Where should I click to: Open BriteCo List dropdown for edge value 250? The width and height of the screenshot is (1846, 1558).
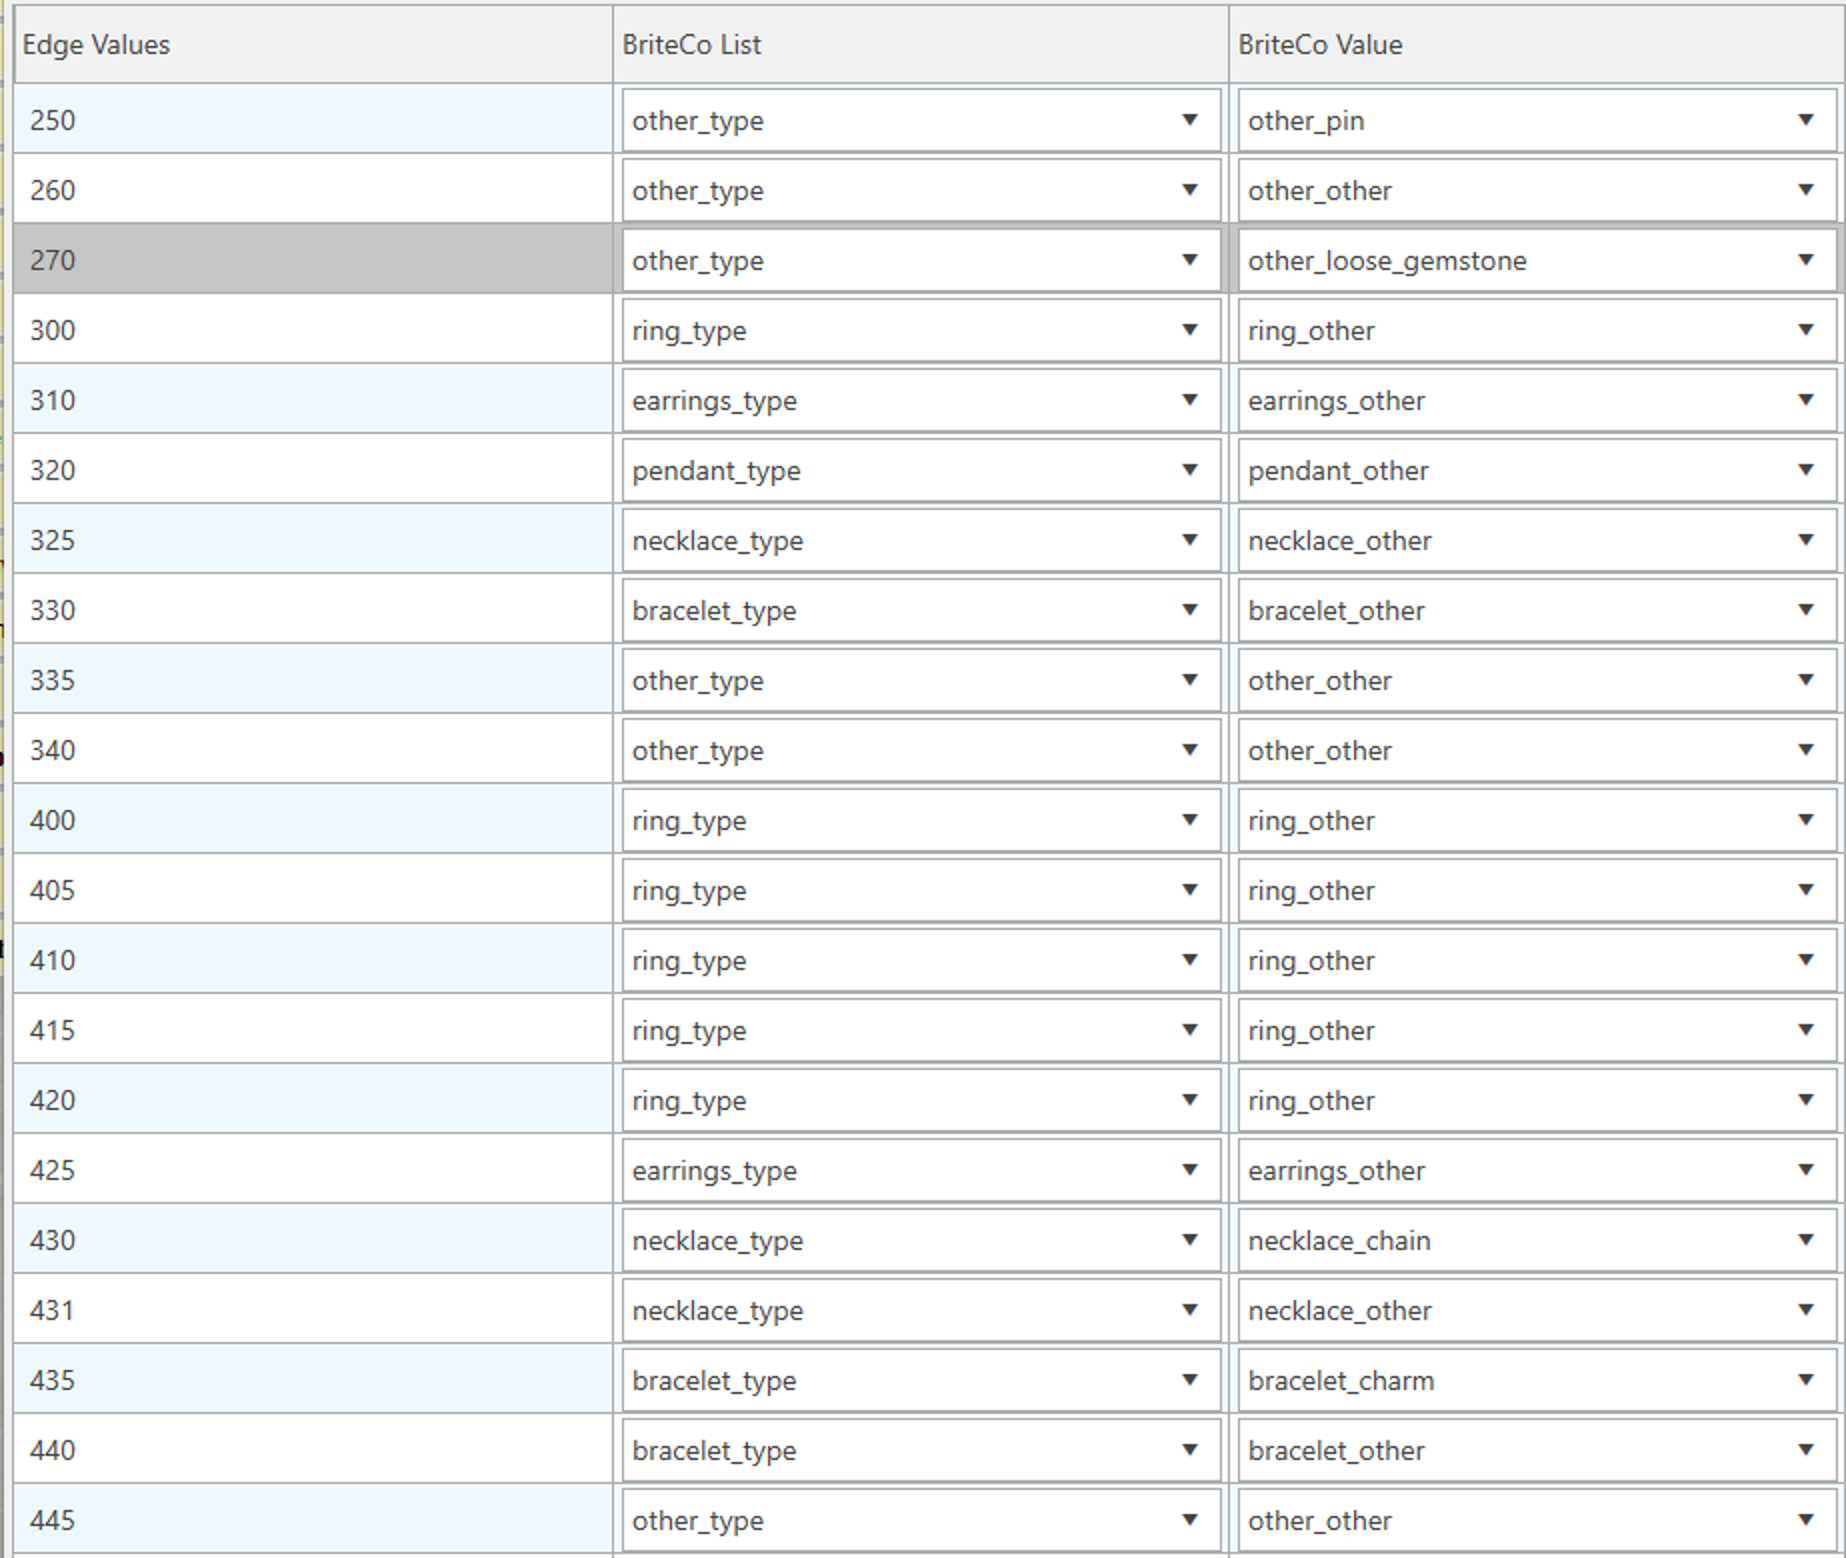point(1189,120)
